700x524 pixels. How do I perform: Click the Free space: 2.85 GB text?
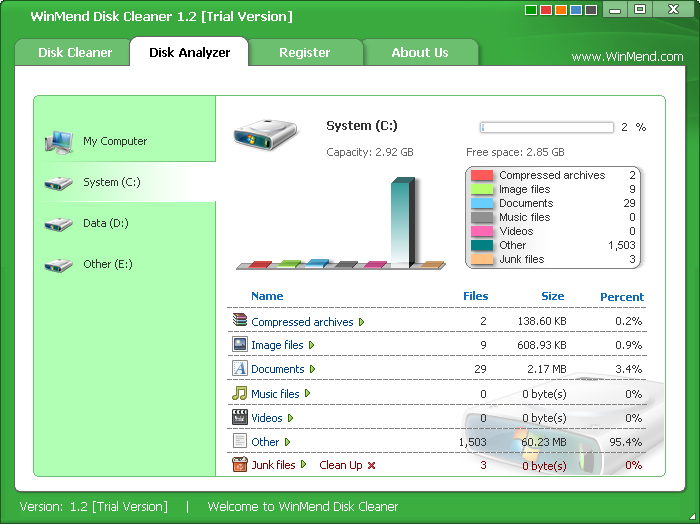coord(515,152)
